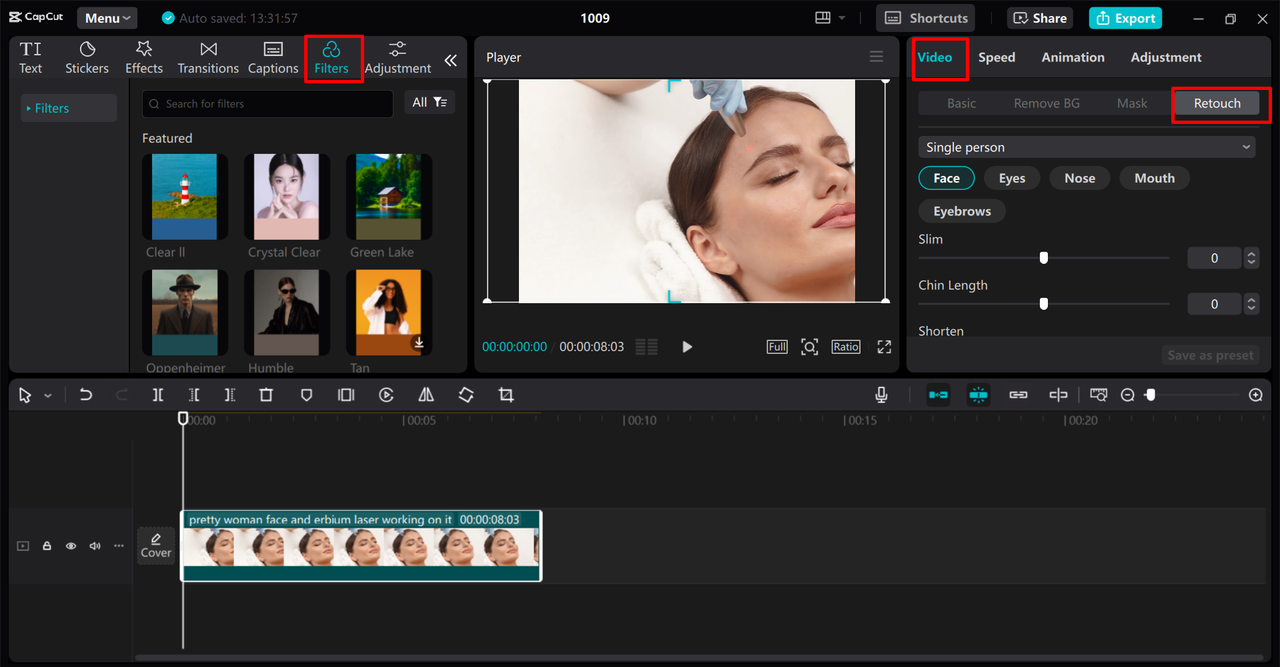This screenshot has height=667, width=1280.
Task: Lock the video track
Action: pyautogui.click(x=47, y=546)
